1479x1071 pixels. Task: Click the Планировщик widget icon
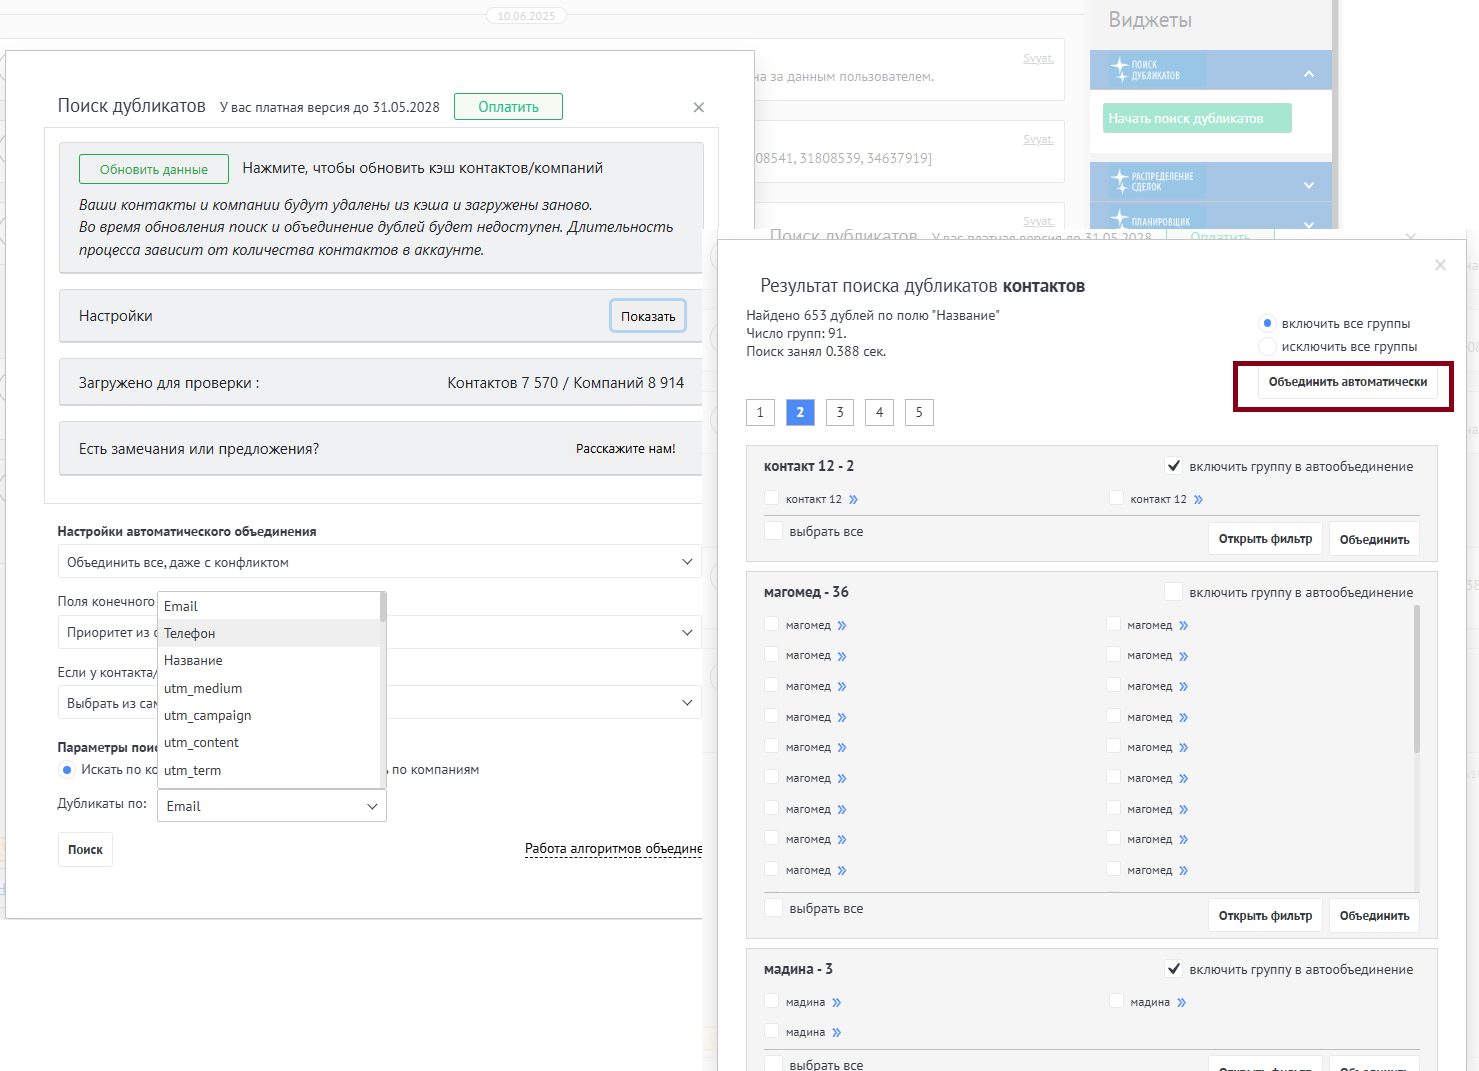click(1120, 220)
